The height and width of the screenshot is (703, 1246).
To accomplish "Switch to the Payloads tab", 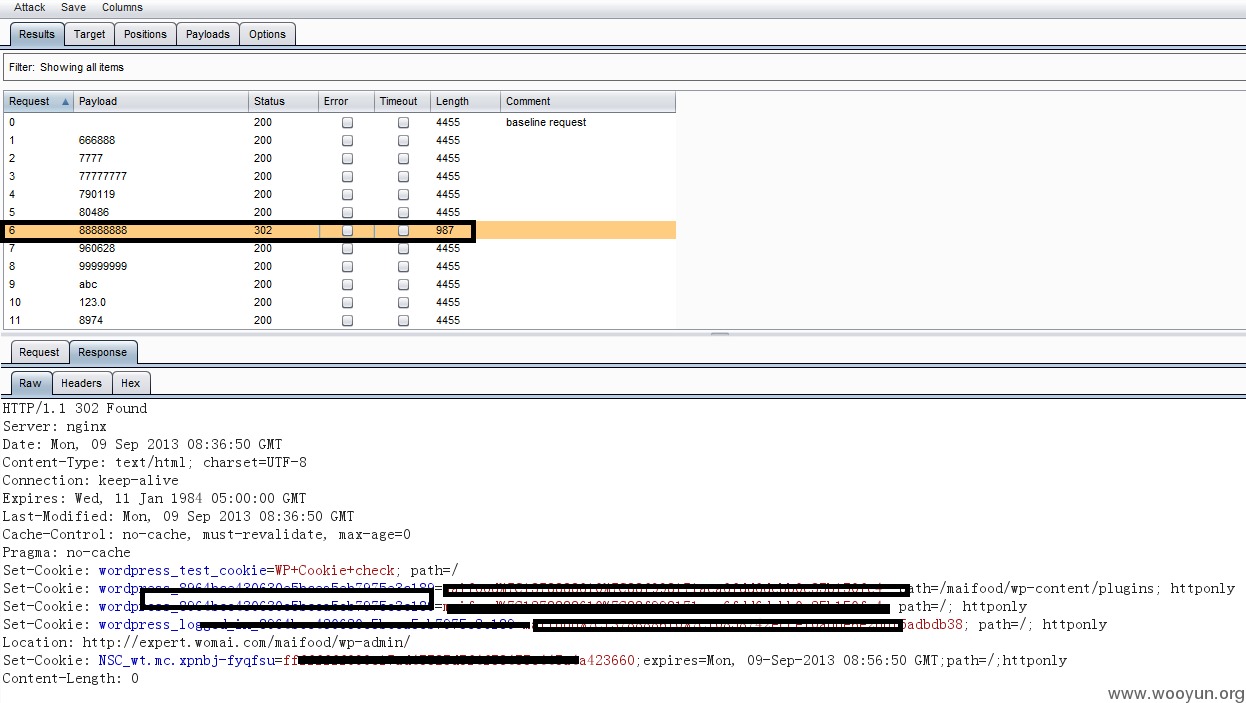I will tap(208, 34).
